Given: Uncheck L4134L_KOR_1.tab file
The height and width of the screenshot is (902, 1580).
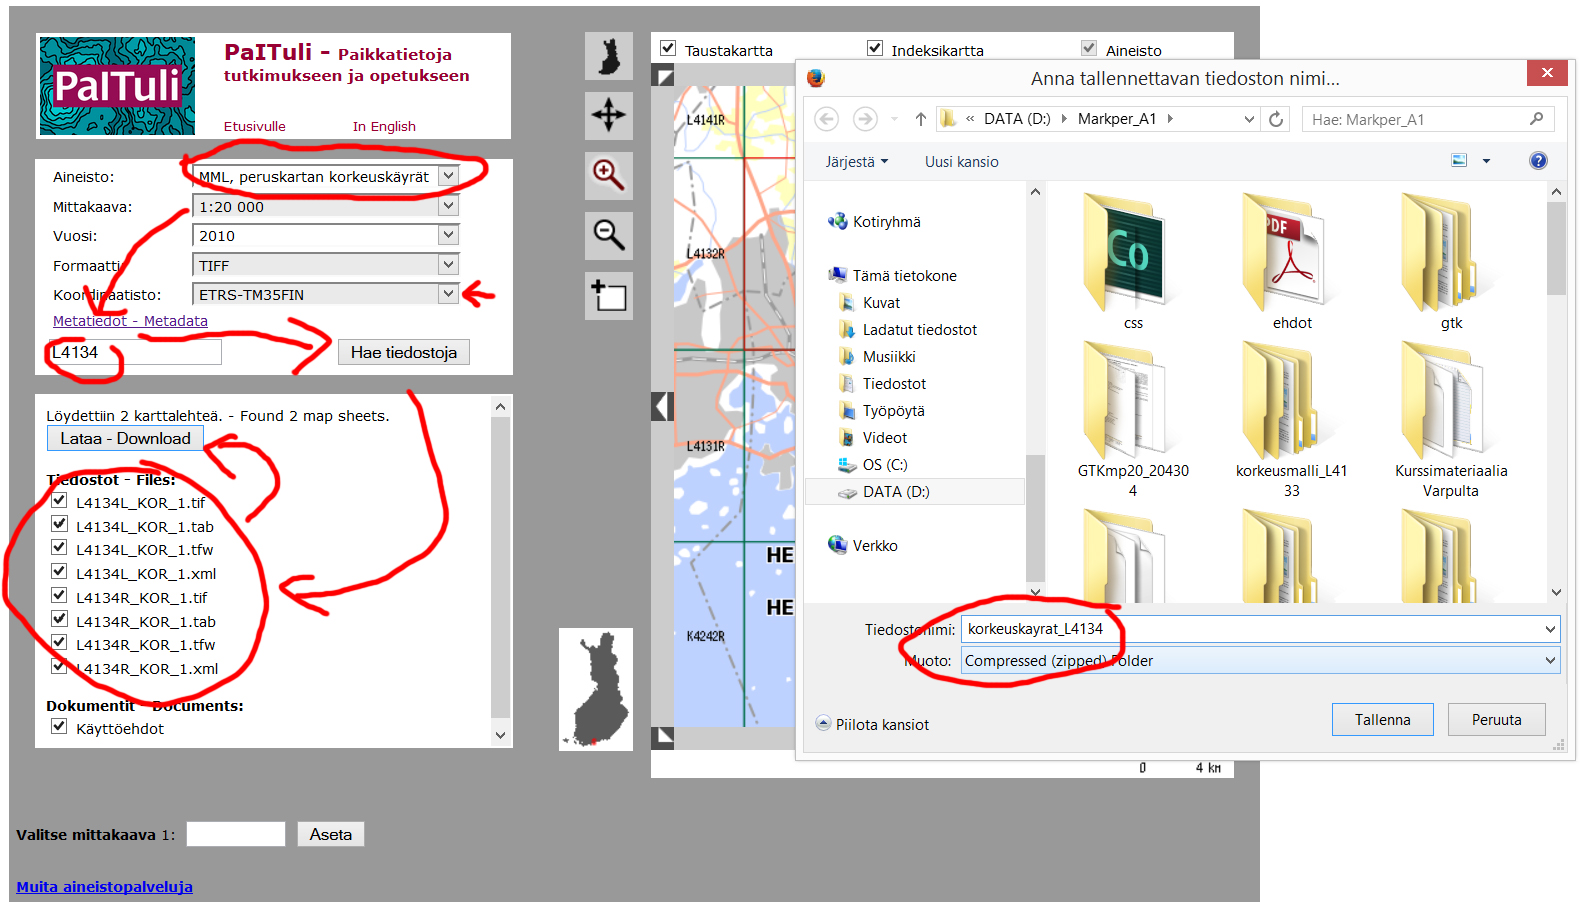Looking at the screenshot, I should pos(59,524).
